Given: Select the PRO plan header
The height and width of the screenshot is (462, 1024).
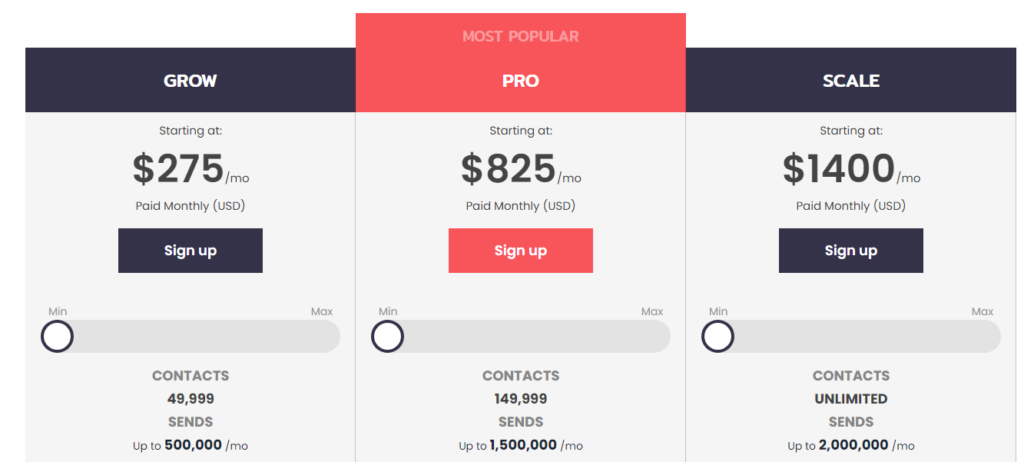Looking at the screenshot, I should click(x=520, y=81).
